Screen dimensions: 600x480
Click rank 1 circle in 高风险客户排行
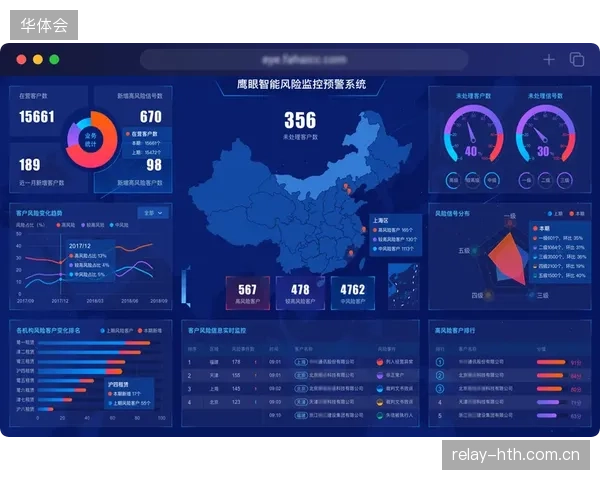click(x=440, y=362)
